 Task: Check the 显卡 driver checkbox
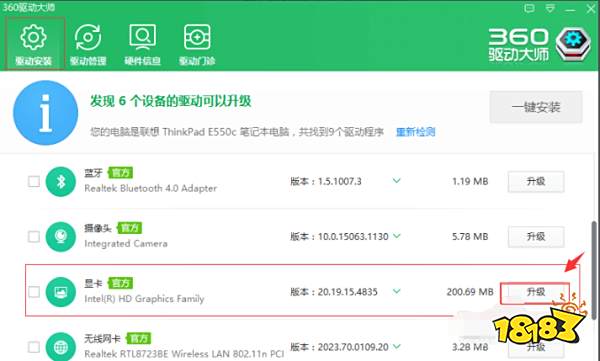[34, 292]
